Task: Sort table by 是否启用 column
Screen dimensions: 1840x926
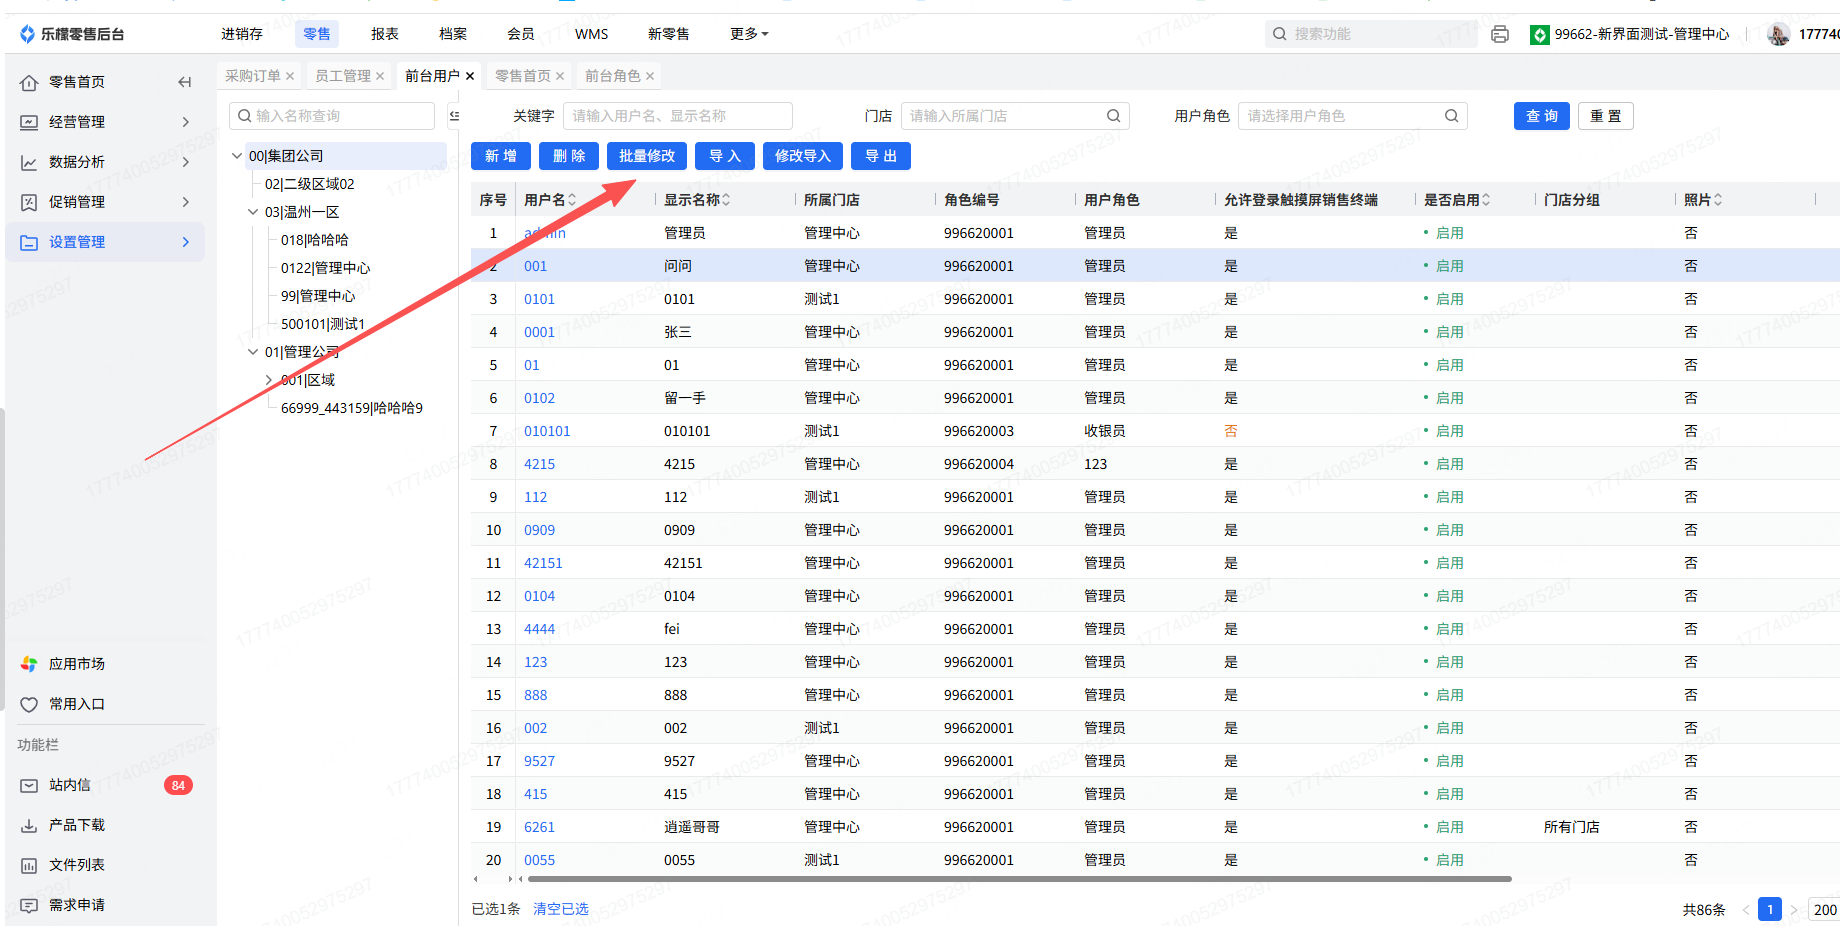Action: (x=1486, y=200)
